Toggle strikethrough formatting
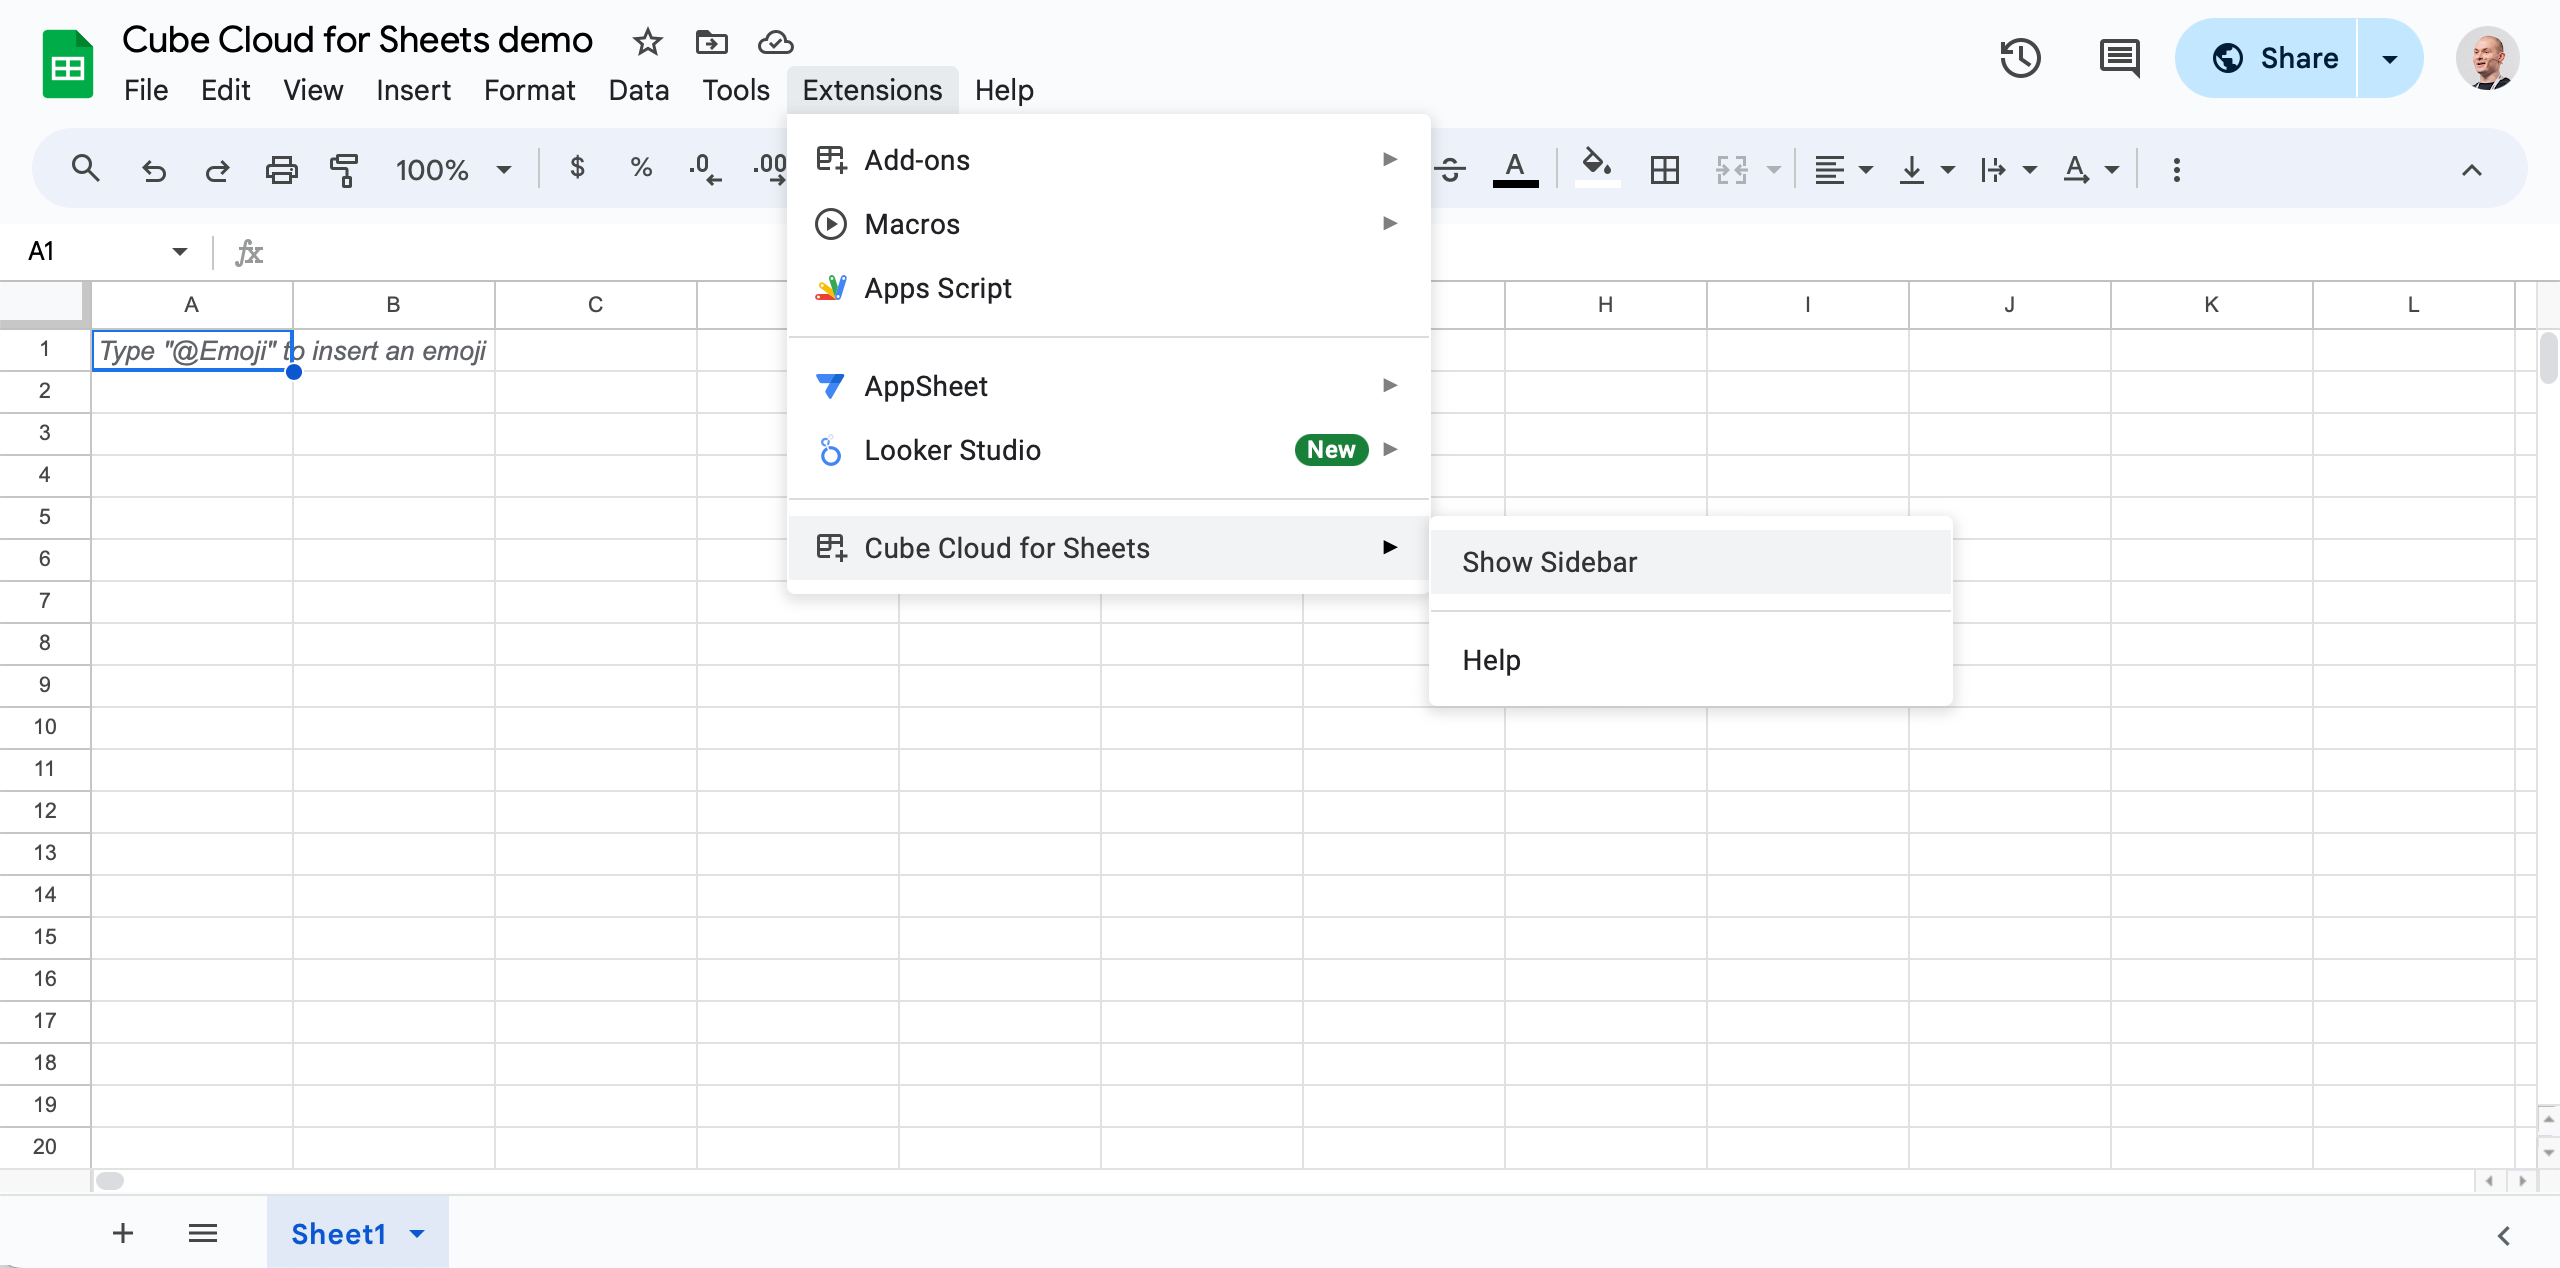The width and height of the screenshot is (2560, 1268). tap(1450, 170)
